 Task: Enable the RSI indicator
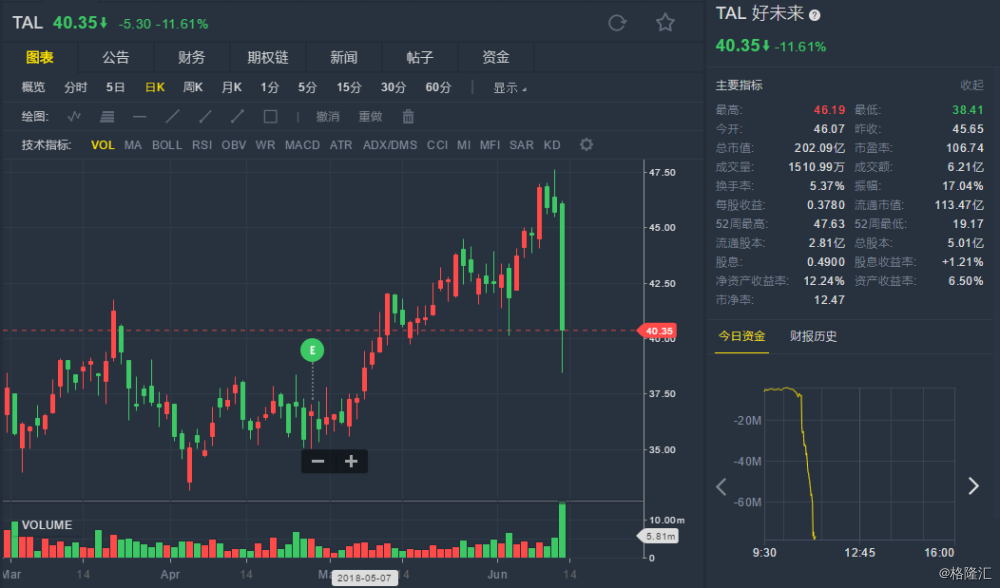(202, 145)
